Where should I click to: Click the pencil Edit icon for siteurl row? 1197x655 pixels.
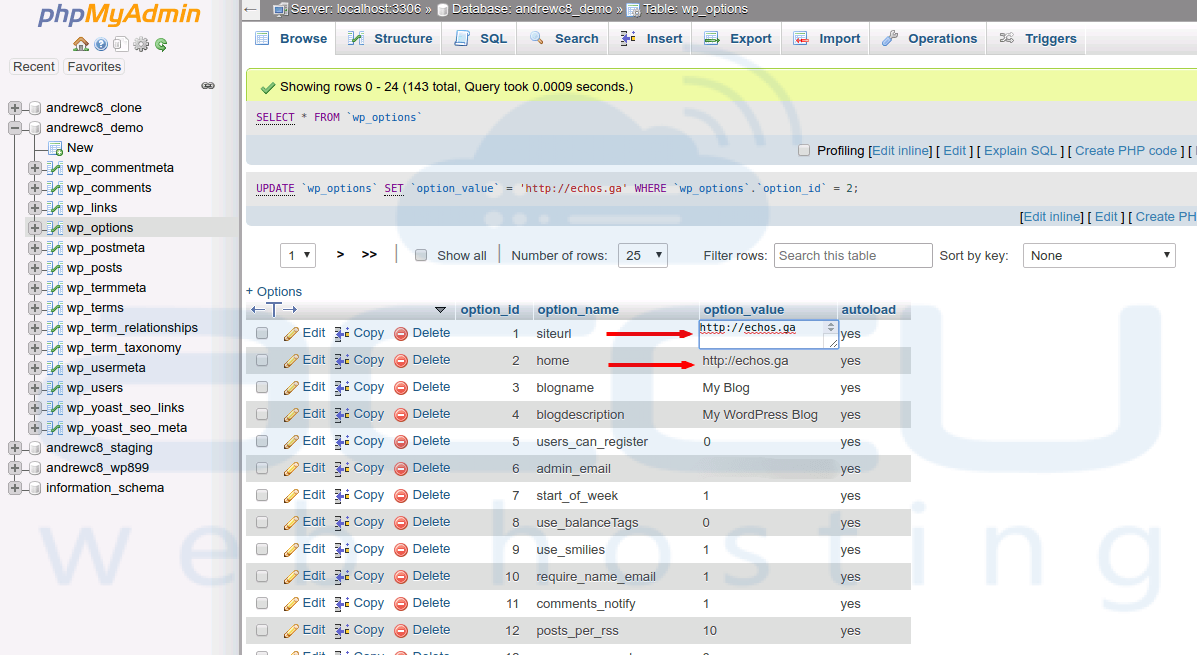coord(292,334)
